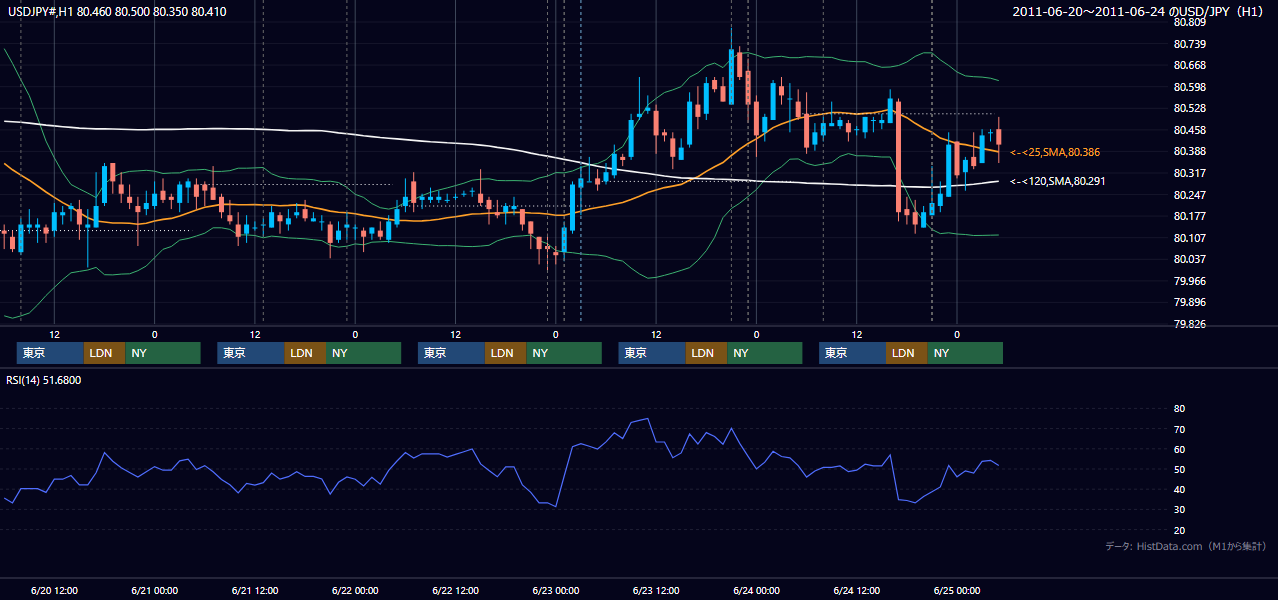1278x600 pixels.
Task: Click price axis label 79.896
Action: [1189, 302]
